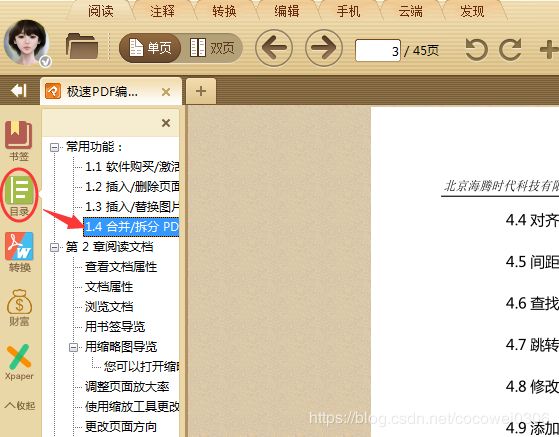The image size is (559, 437).
Task: Switch to 双页 double page view
Action: pyautogui.click(x=212, y=48)
